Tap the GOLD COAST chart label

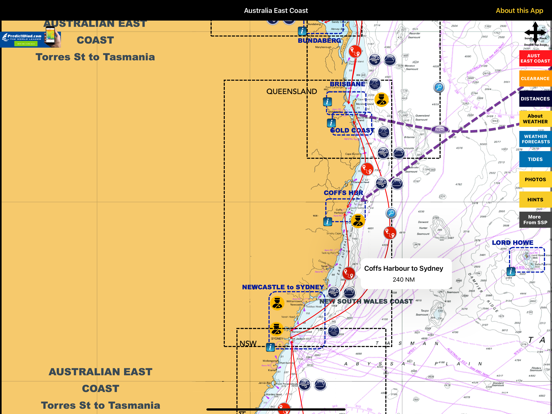(x=352, y=131)
